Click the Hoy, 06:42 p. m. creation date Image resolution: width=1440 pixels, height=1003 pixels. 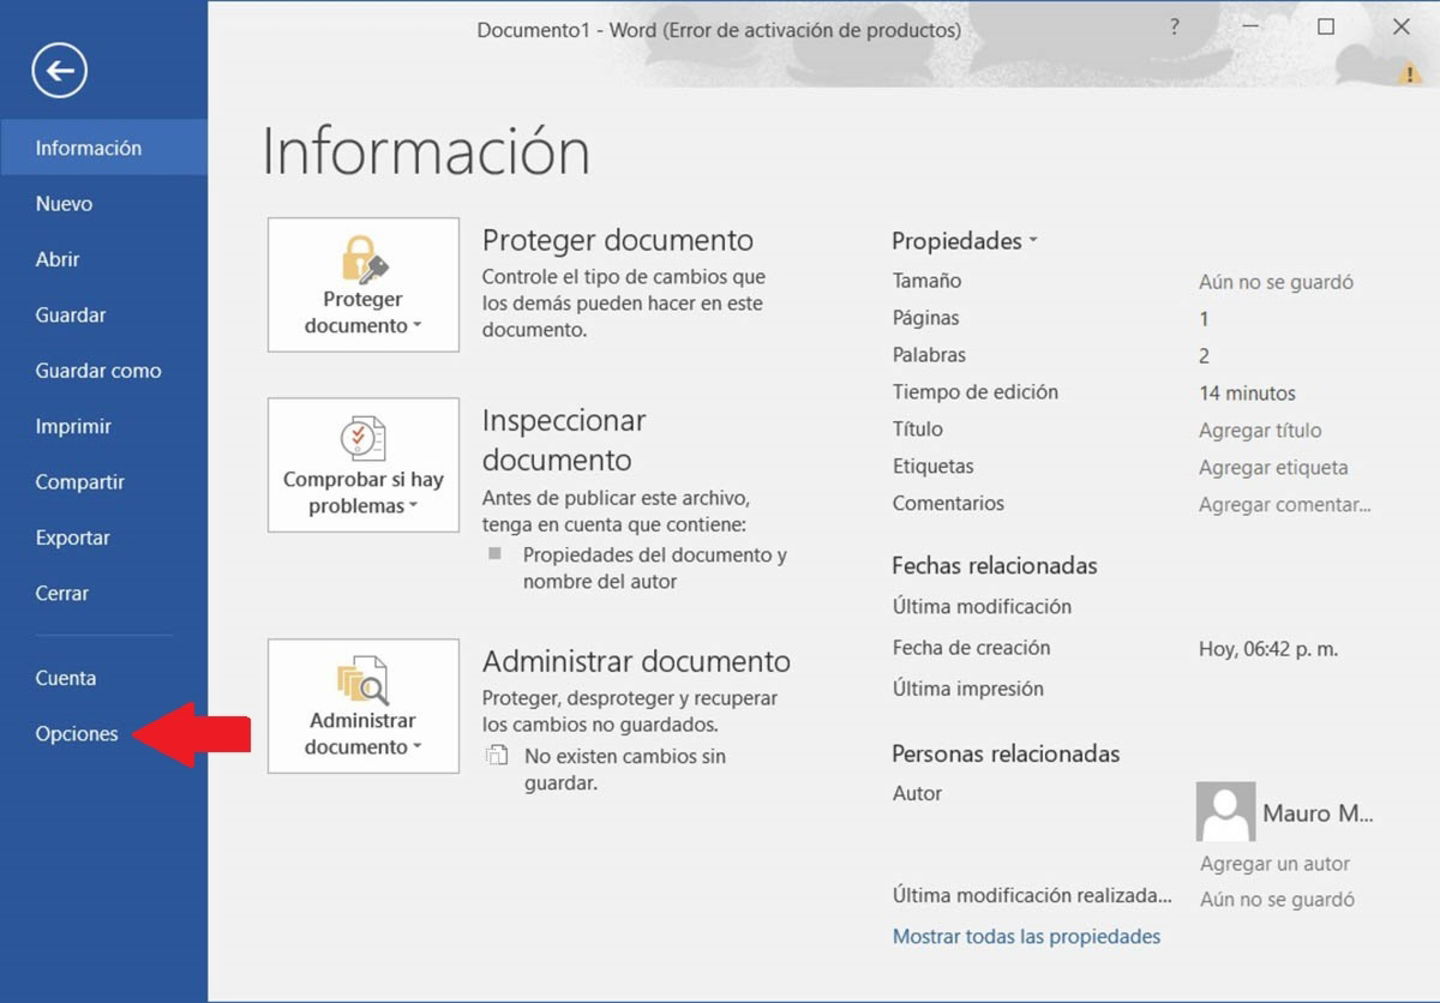[1268, 649]
